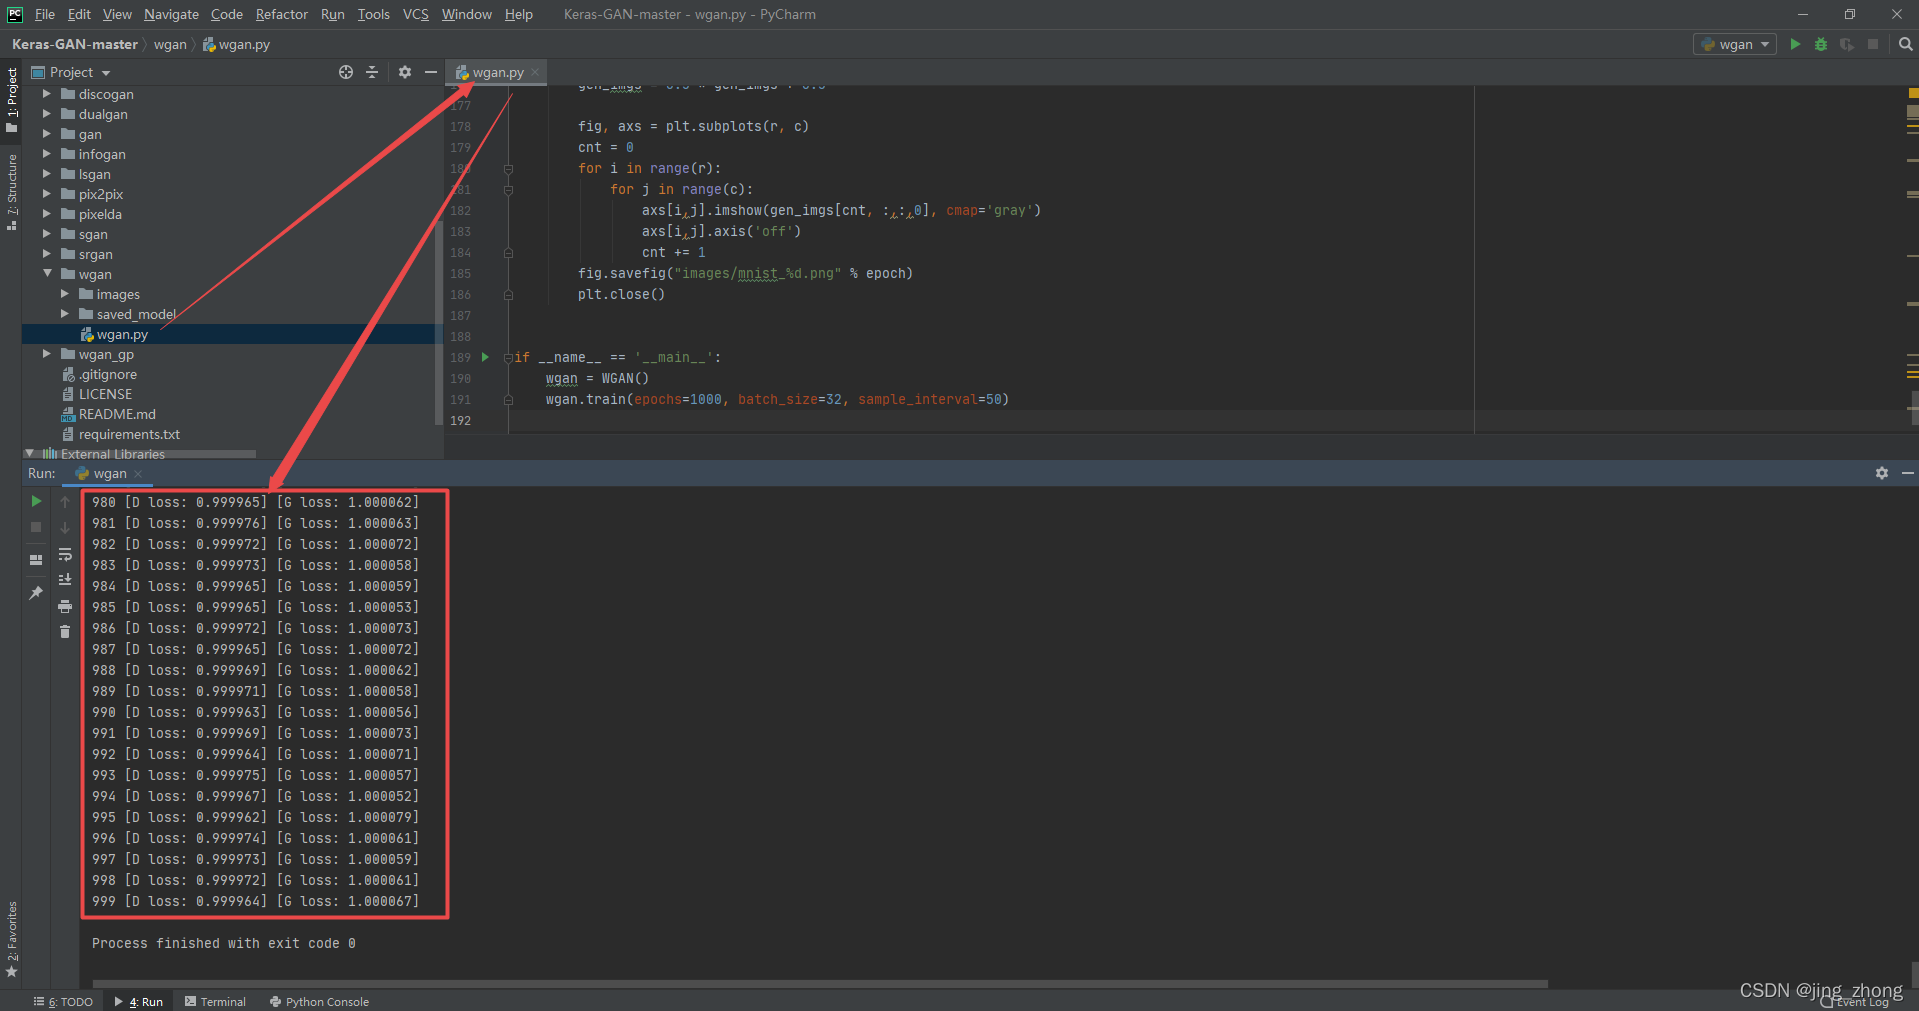Fold the code block at line 191
Image resolution: width=1919 pixels, height=1011 pixels.
coord(508,399)
